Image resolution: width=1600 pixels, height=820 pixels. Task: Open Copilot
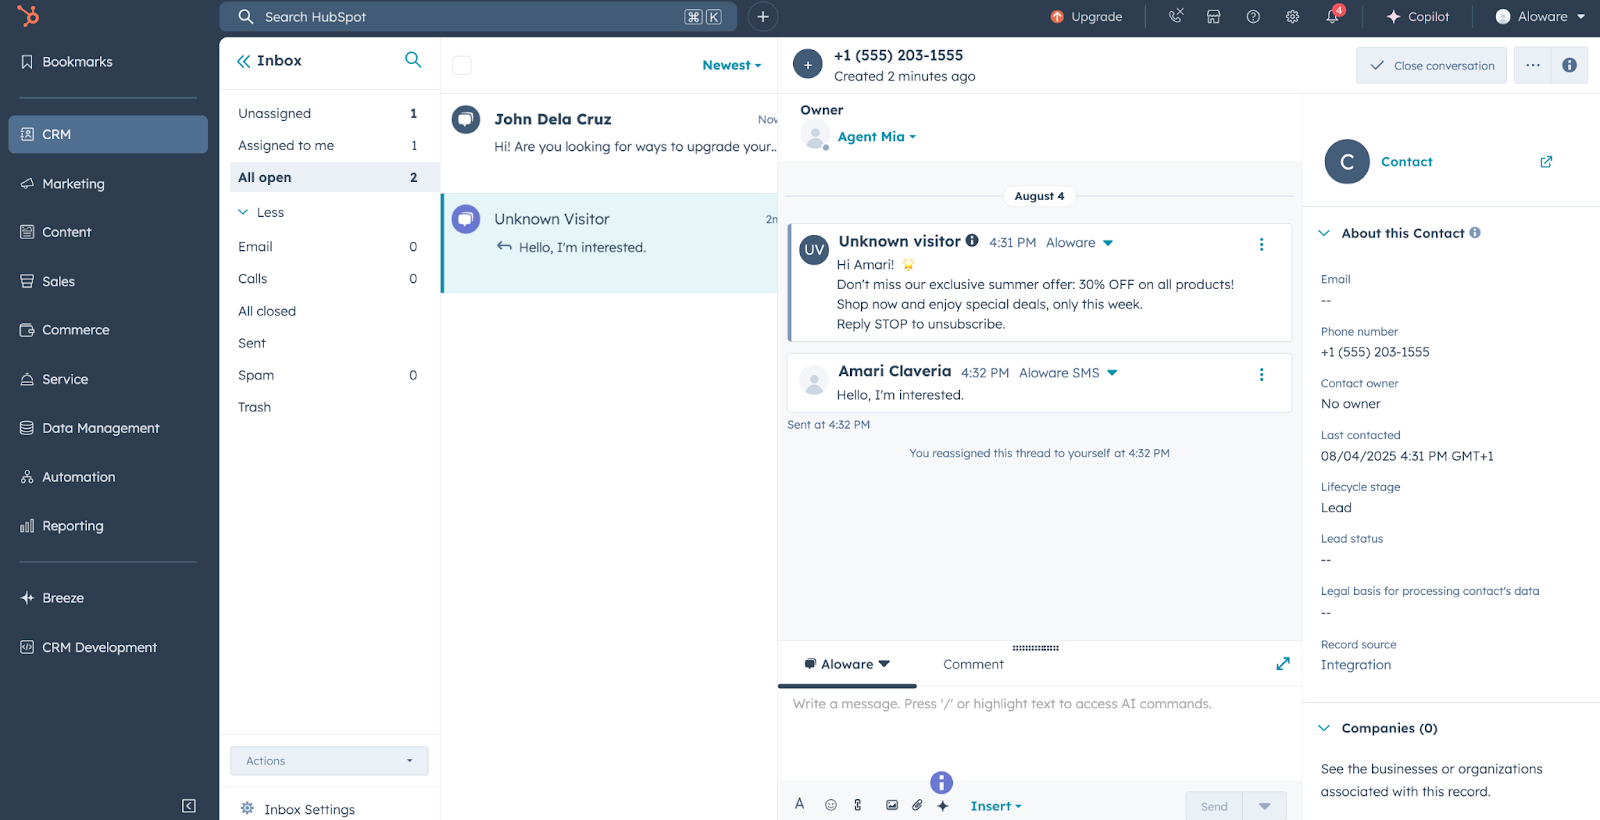click(x=1417, y=16)
